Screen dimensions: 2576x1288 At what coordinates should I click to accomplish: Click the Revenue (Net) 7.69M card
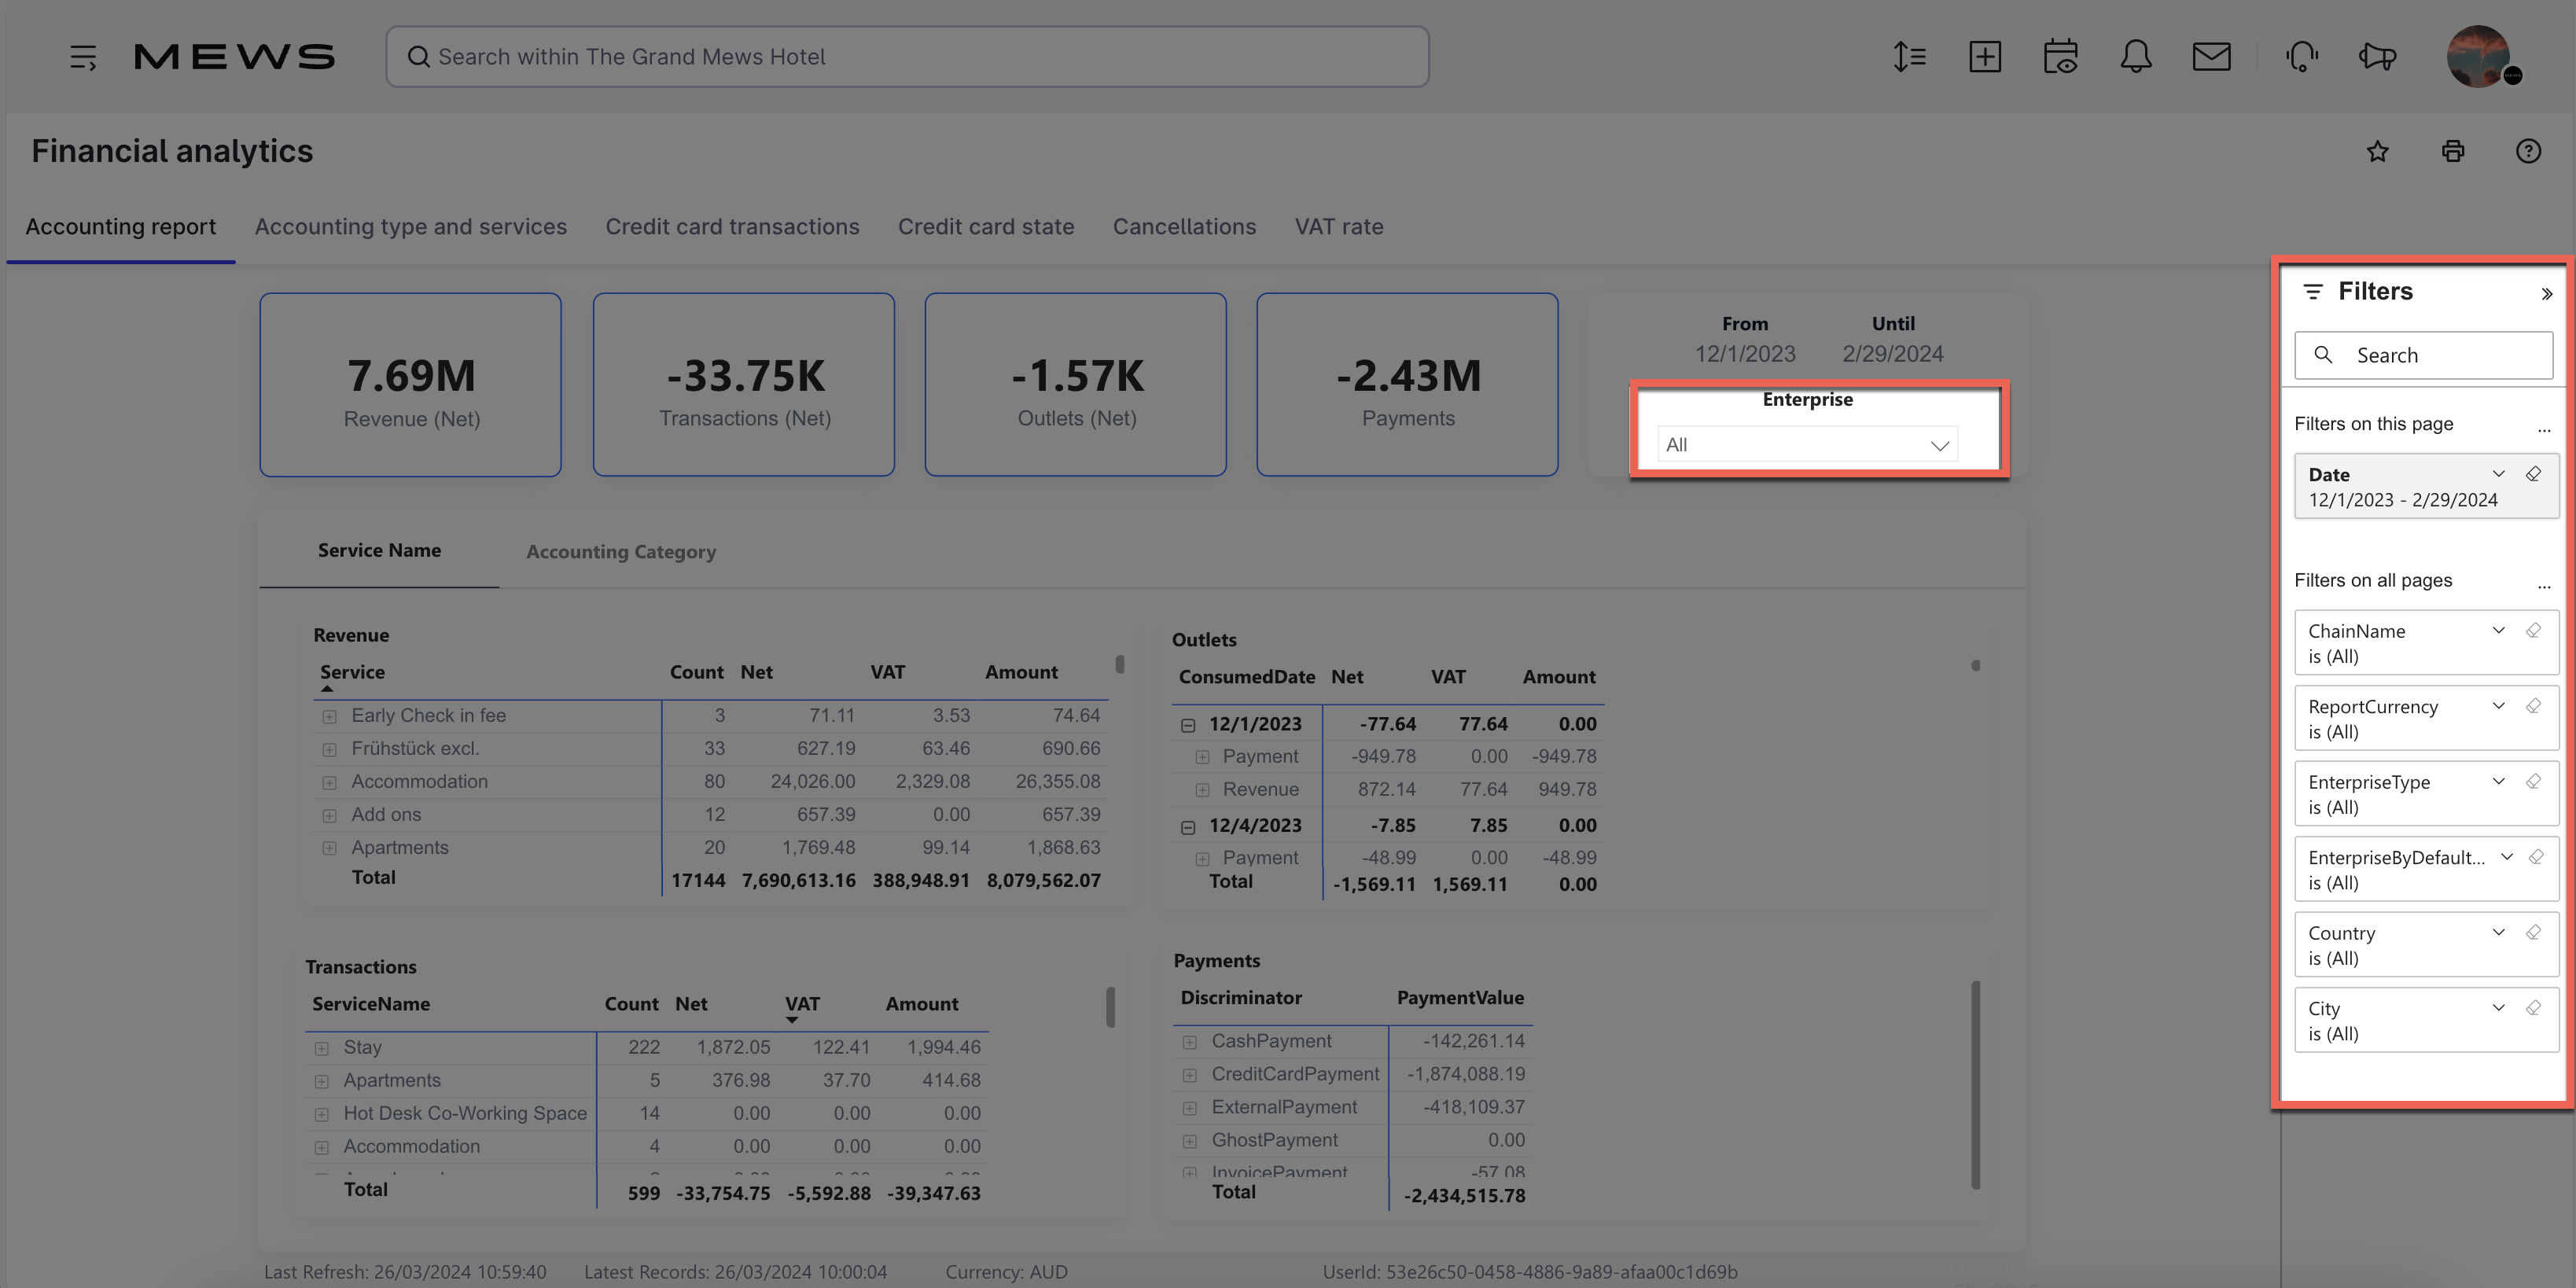pyautogui.click(x=410, y=384)
